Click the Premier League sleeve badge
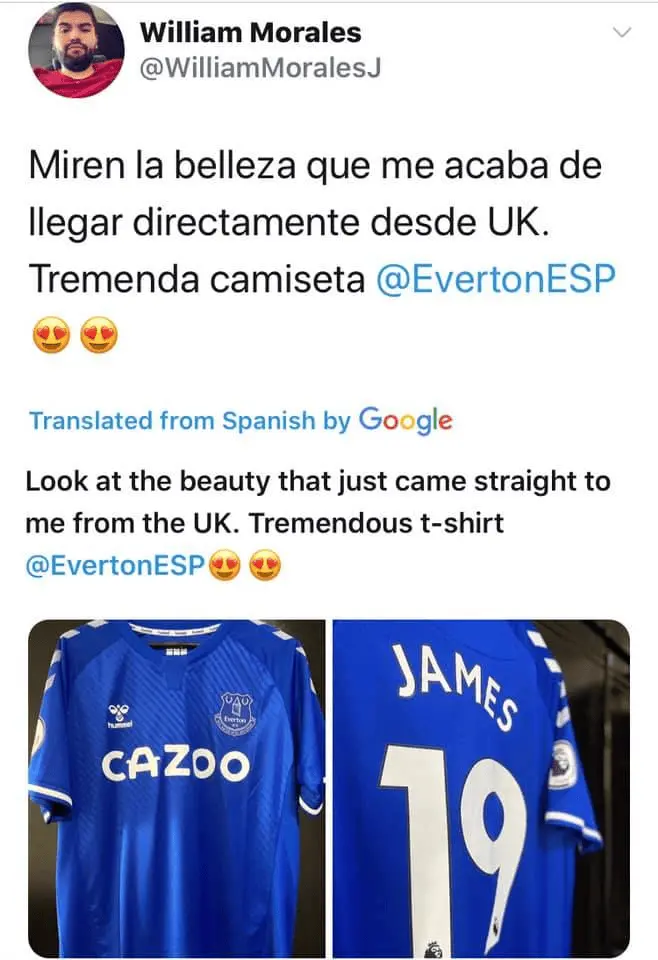Image resolution: width=658 pixels, height=960 pixels. [x=562, y=763]
